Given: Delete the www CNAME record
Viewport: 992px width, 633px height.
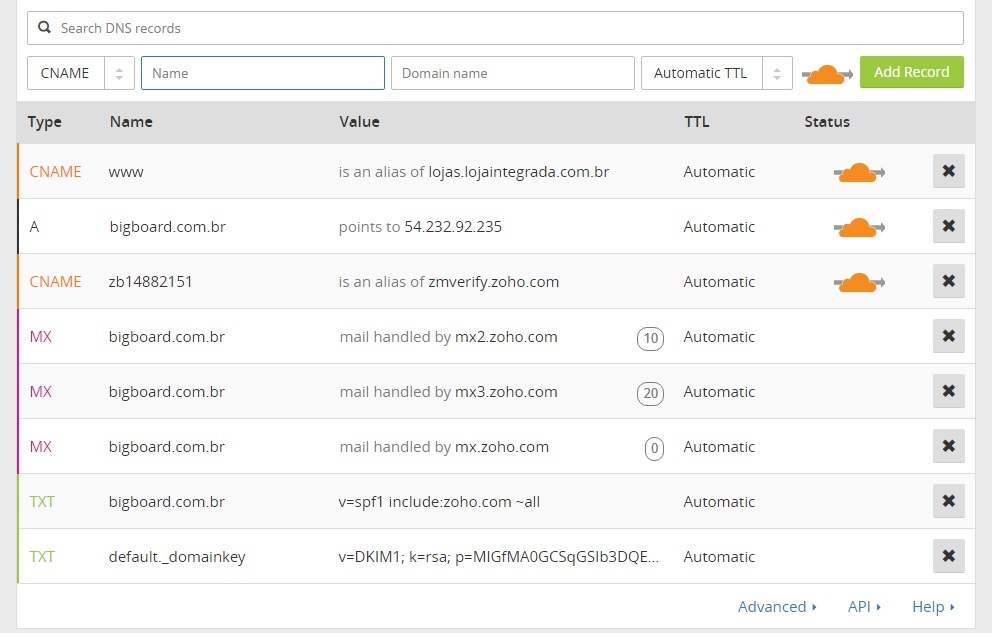Looking at the screenshot, I should tap(948, 172).
